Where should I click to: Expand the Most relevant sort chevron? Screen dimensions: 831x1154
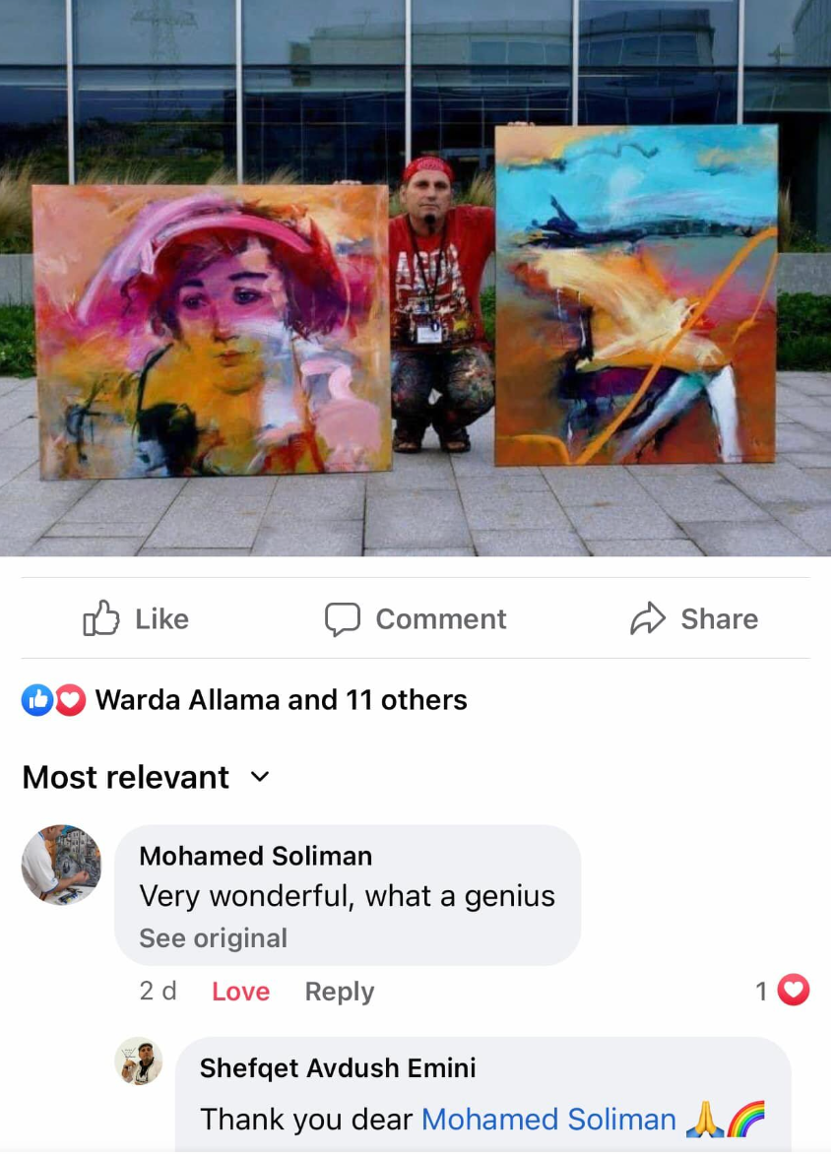click(260, 776)
